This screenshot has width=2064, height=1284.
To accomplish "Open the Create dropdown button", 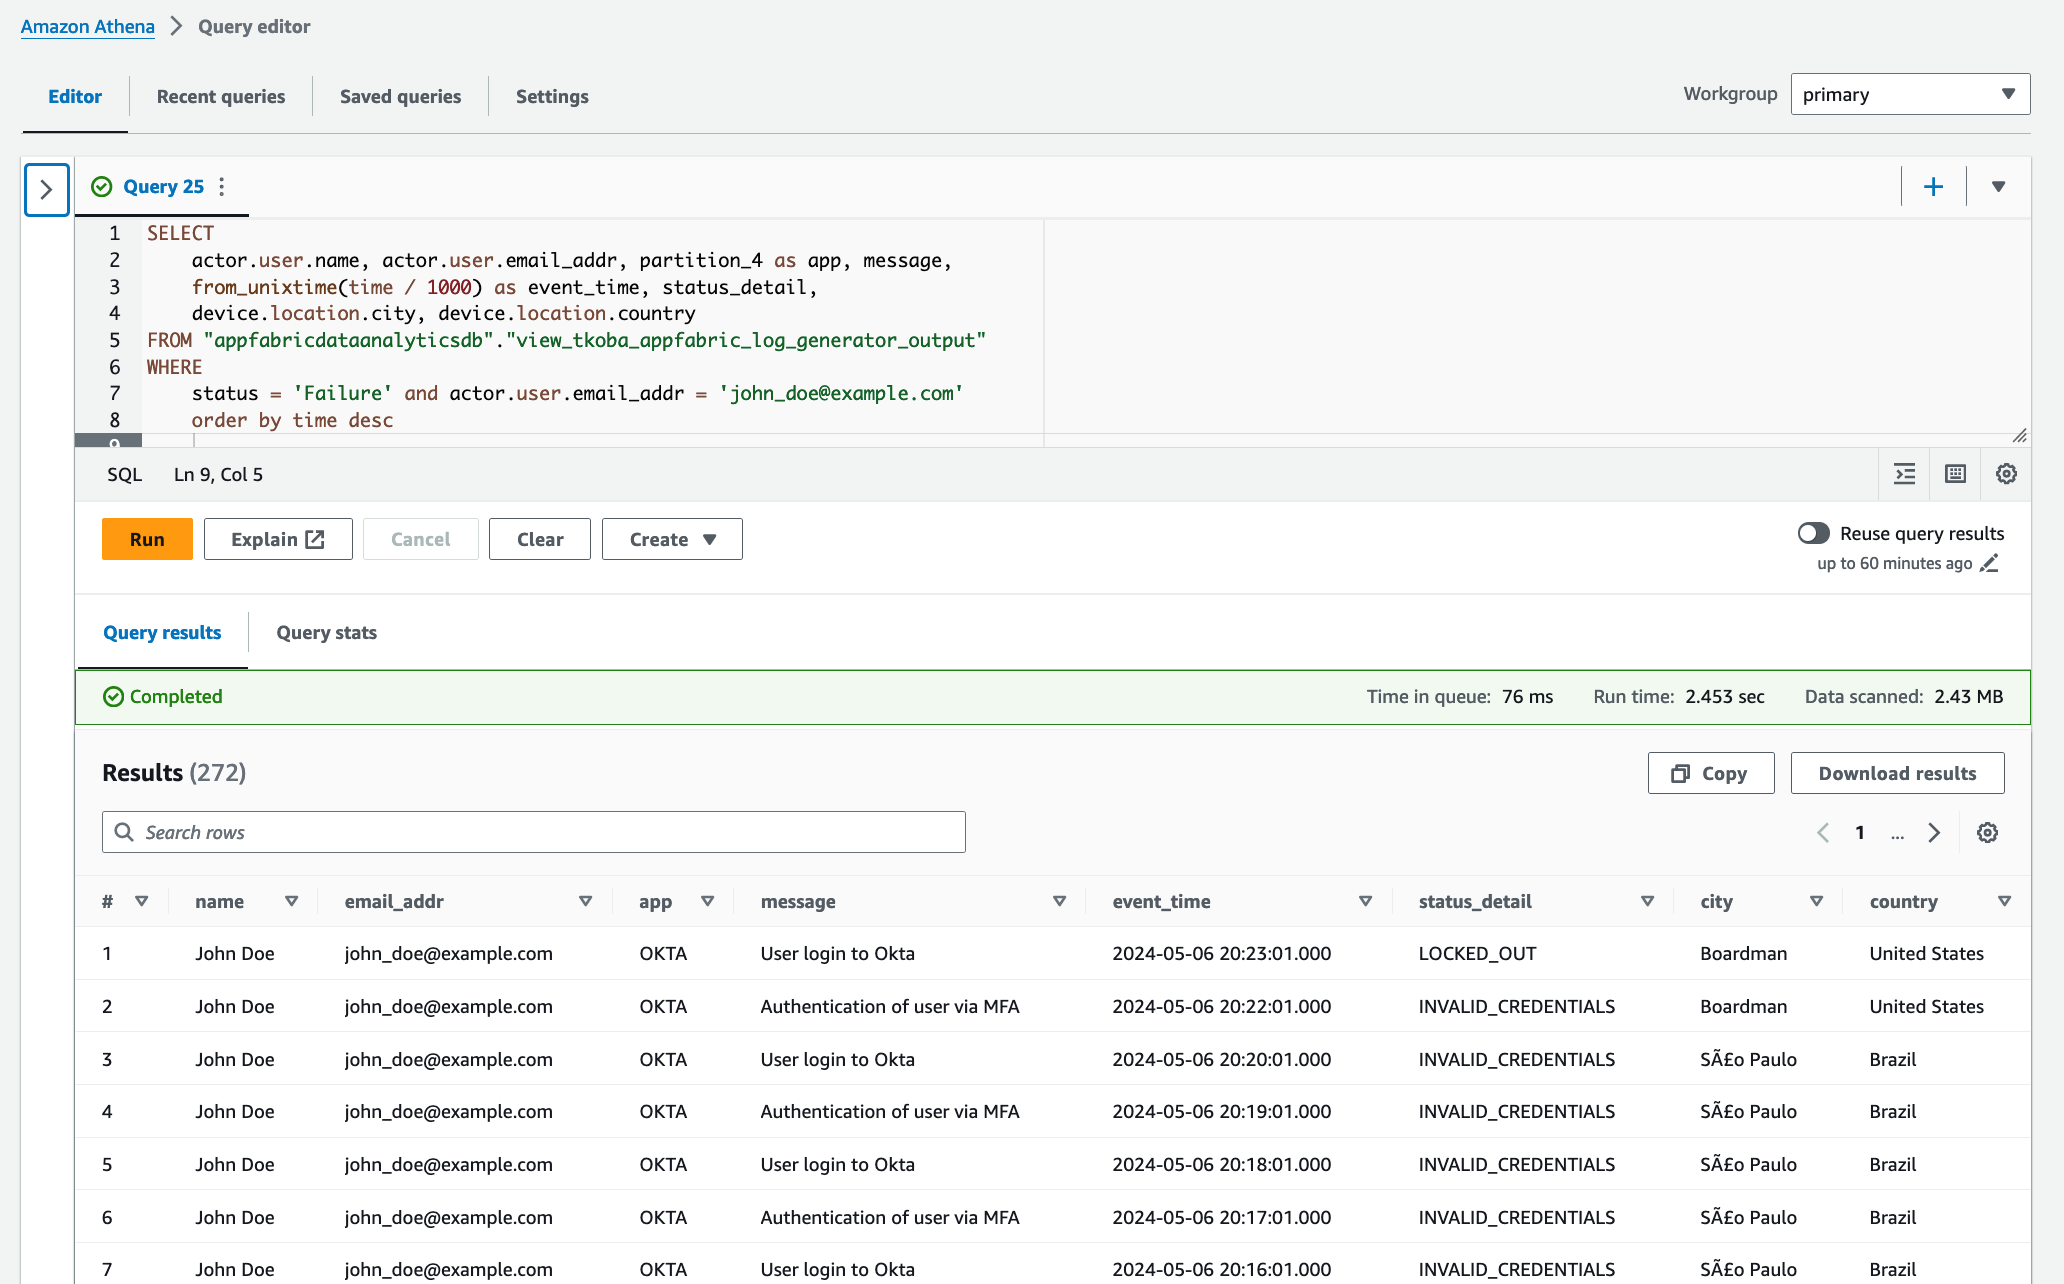I will point(672,539).
